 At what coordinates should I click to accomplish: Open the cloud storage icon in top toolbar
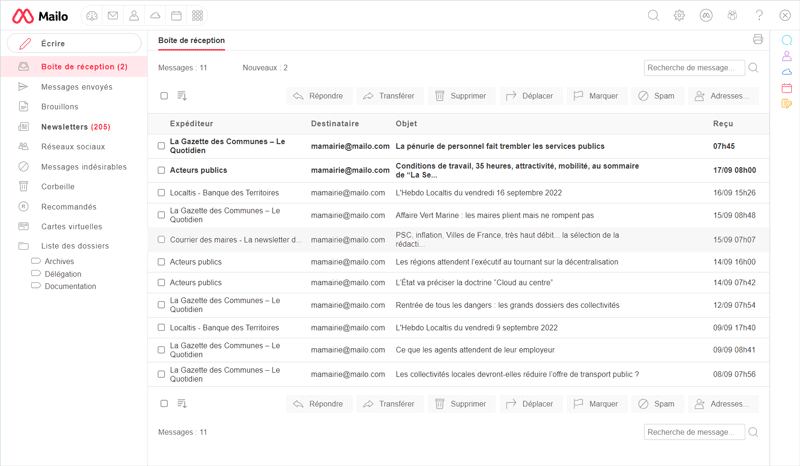click(x=155, y=16)
